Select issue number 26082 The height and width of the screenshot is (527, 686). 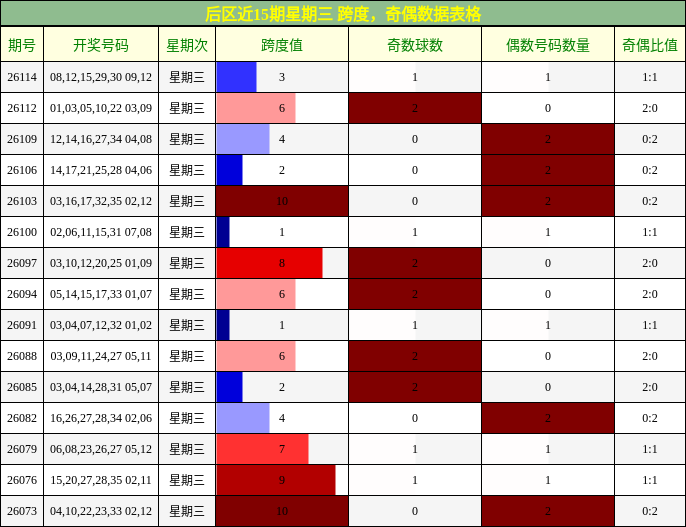22,419
